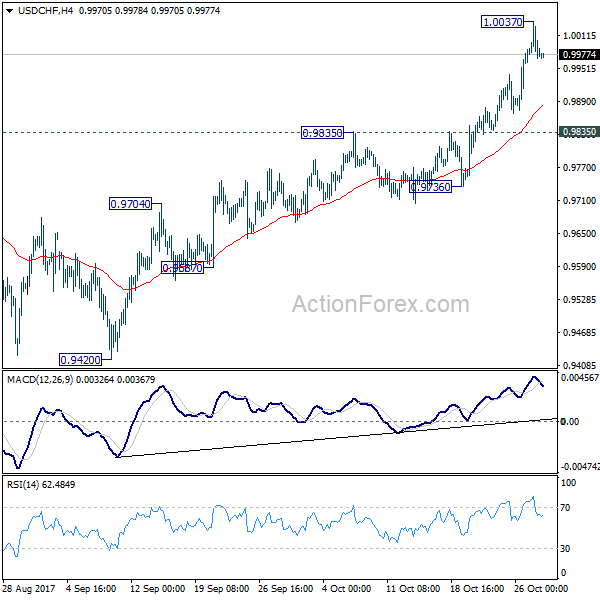Click the MACD 0.004567 axis value
This screenshot has width=600, height=600.
point(579,378)
